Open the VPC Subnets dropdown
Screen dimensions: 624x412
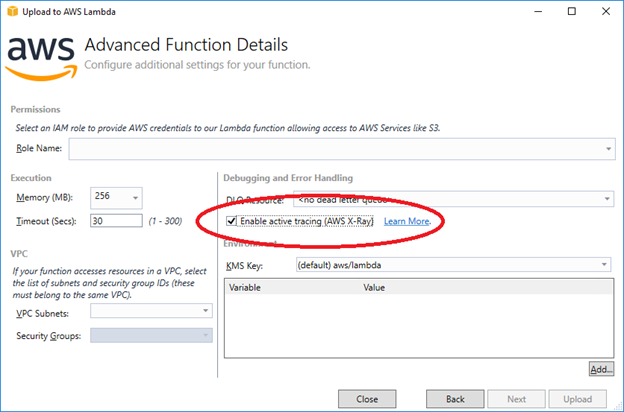pyautogui.click(x=151, y=310)
